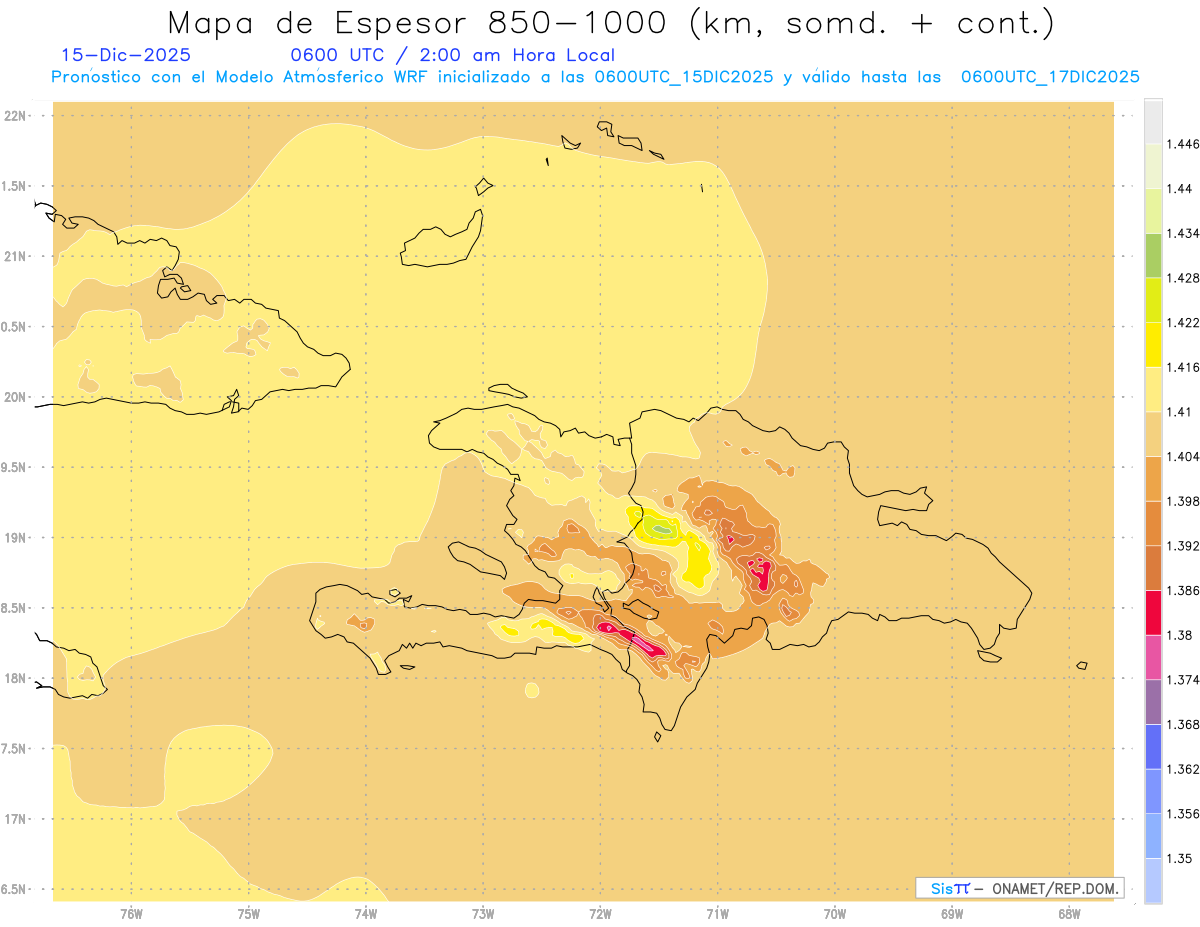This screenshot has height=927, width=1200.
Task: Click the green legend swatch between 1.428 and 1.434
Action: tap(1153, 255)
